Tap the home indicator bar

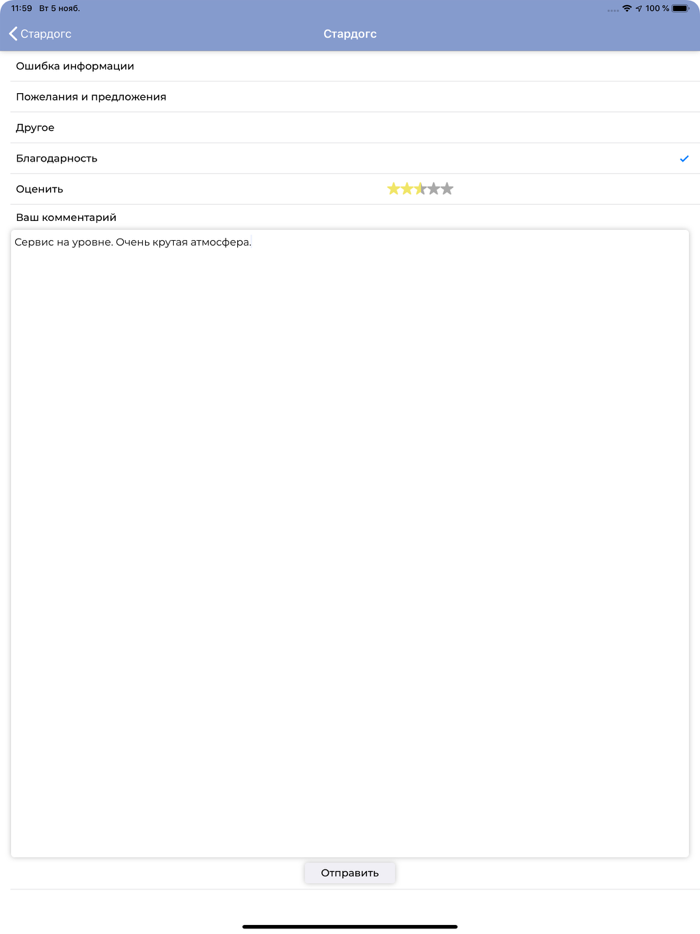(350, 926)
